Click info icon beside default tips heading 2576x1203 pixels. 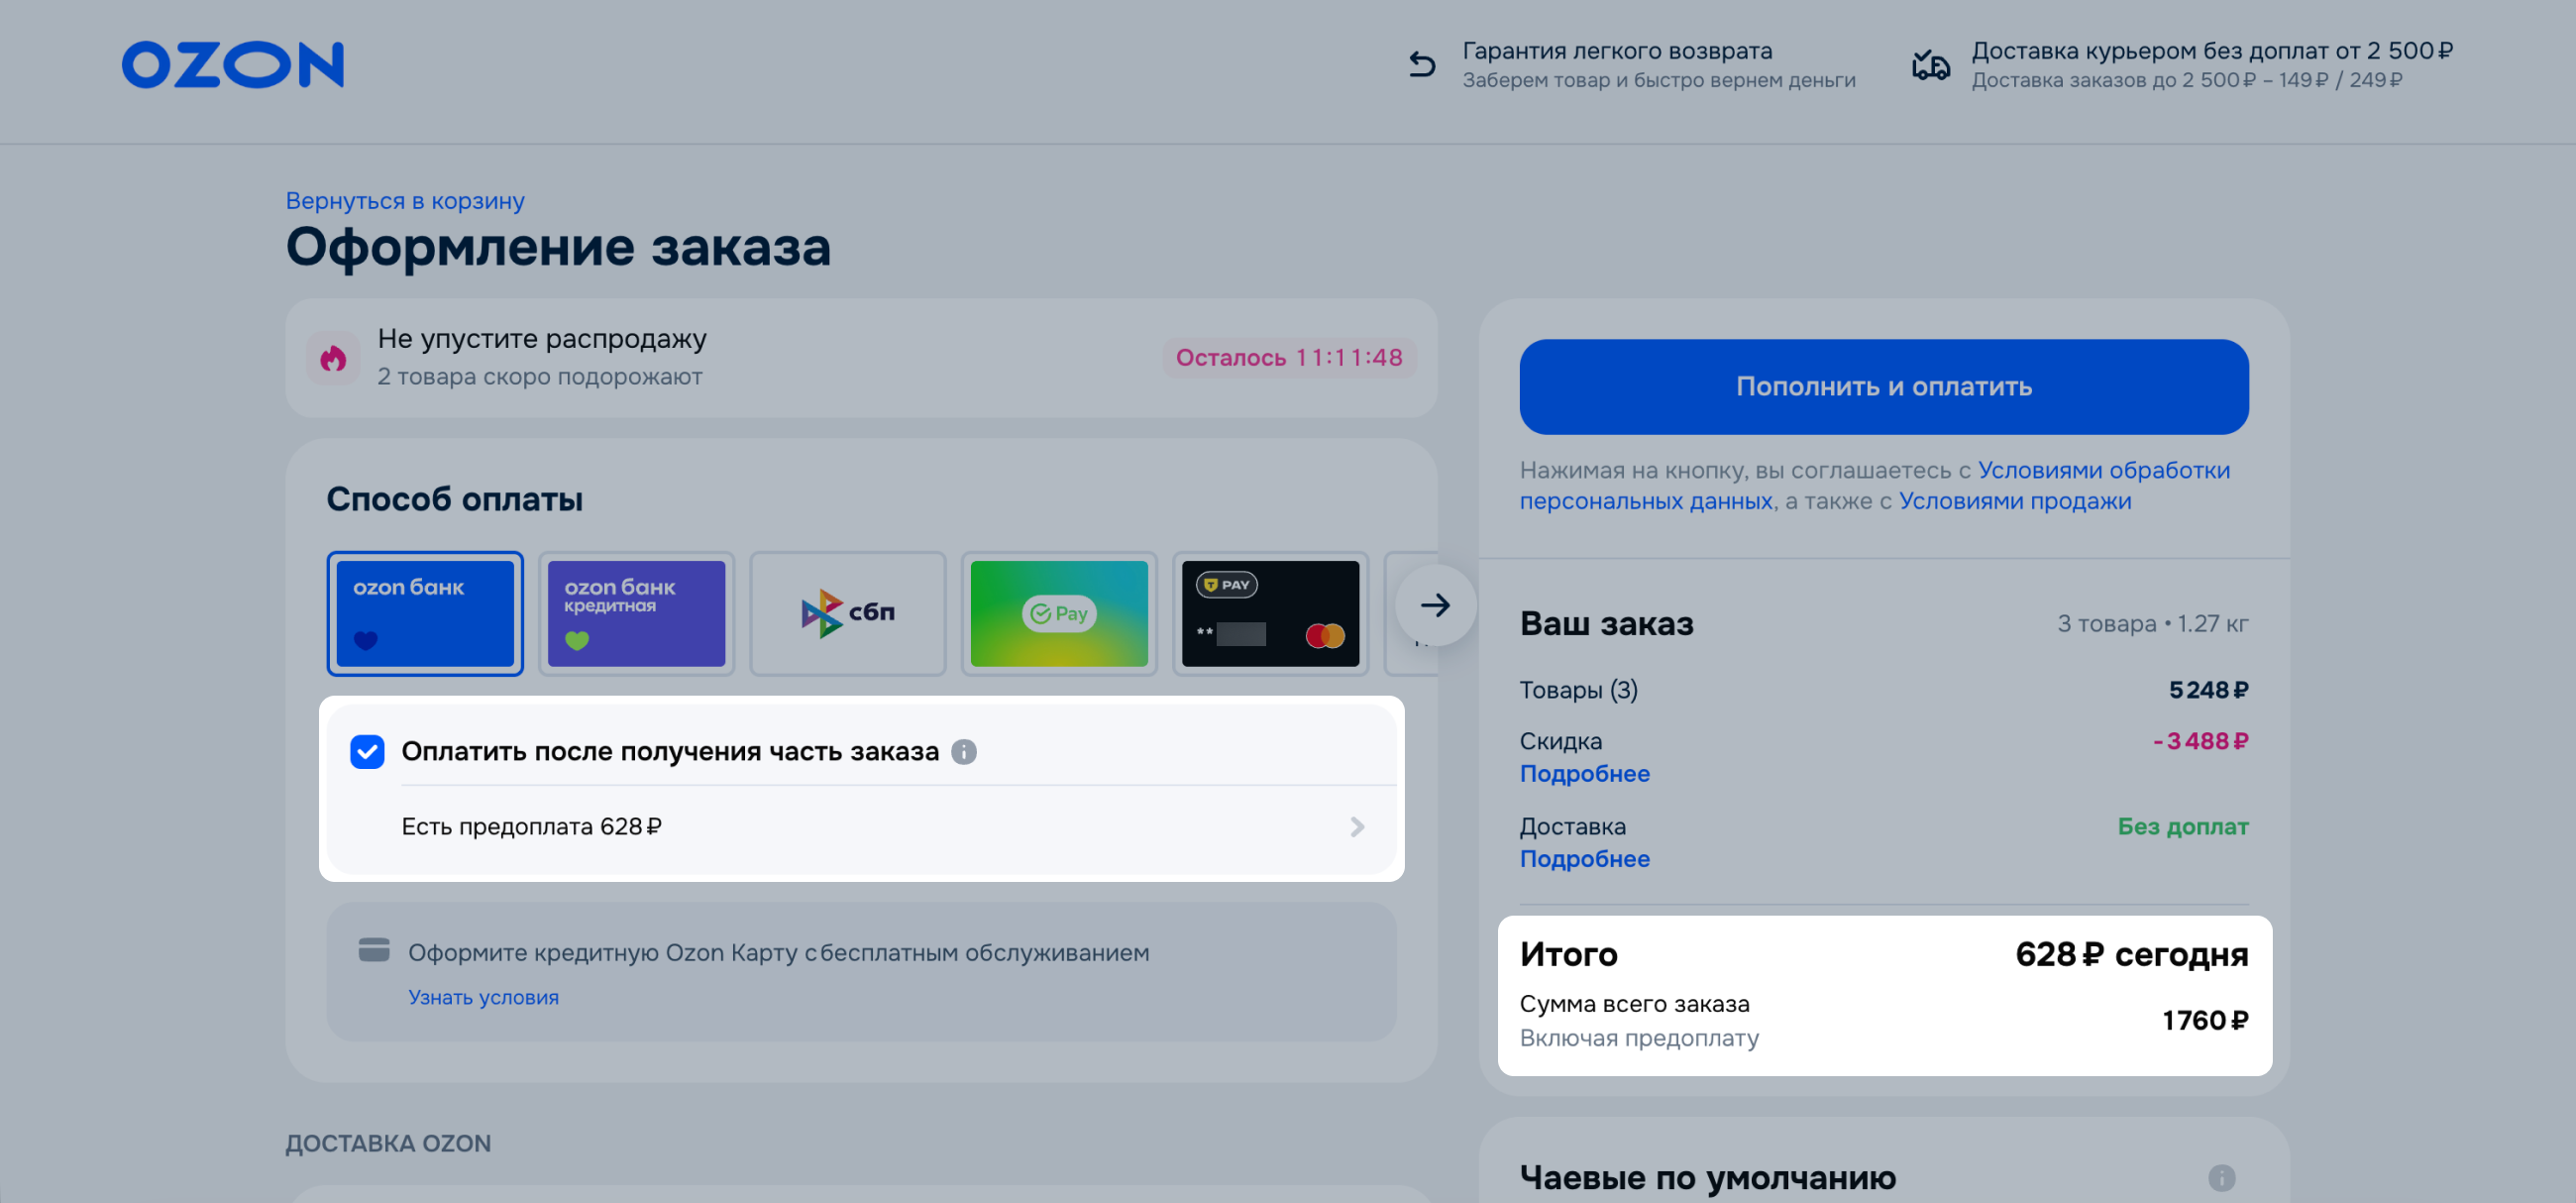click(x=2221, y=1177)
